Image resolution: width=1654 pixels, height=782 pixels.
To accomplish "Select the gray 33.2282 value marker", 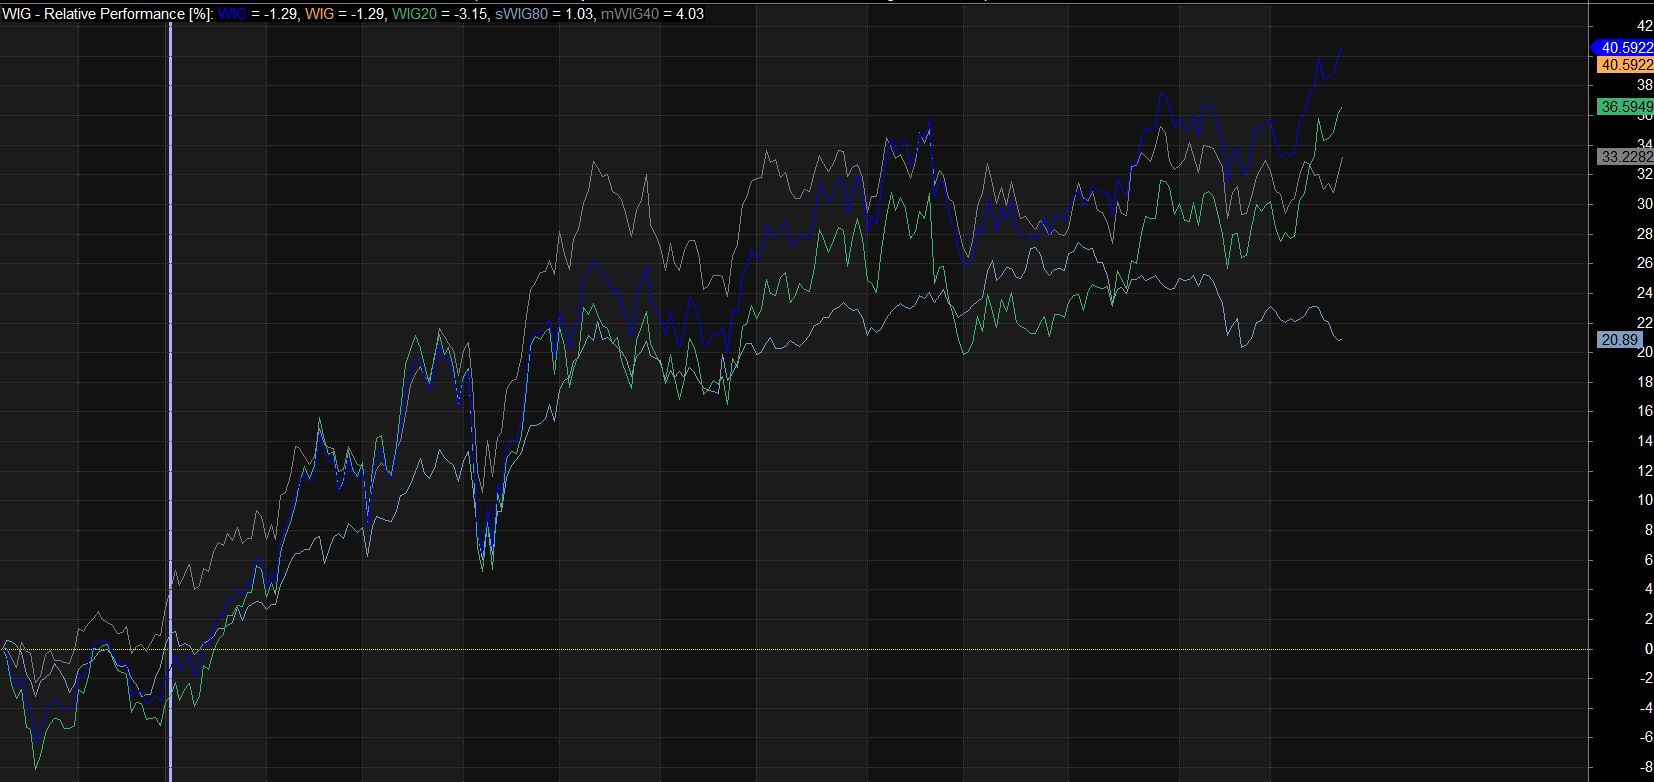I will [x=1625, y=157].
